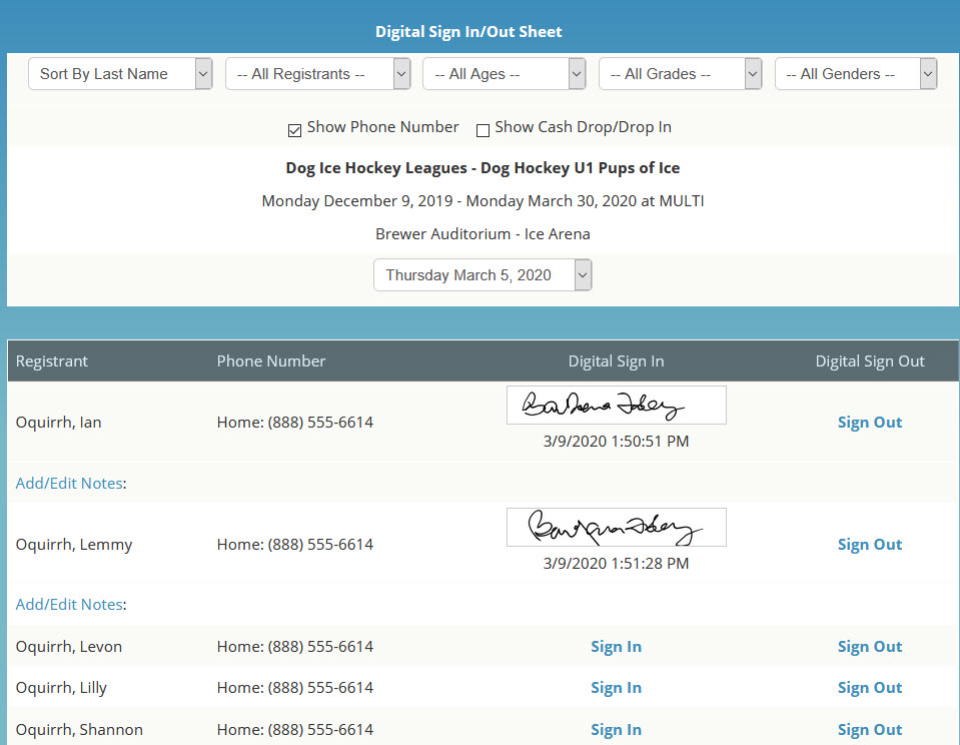Uncheck the Show Phone Number checkbox
Image resolution: width=960 pixels, height=745 pixels.
click(295, 130)
